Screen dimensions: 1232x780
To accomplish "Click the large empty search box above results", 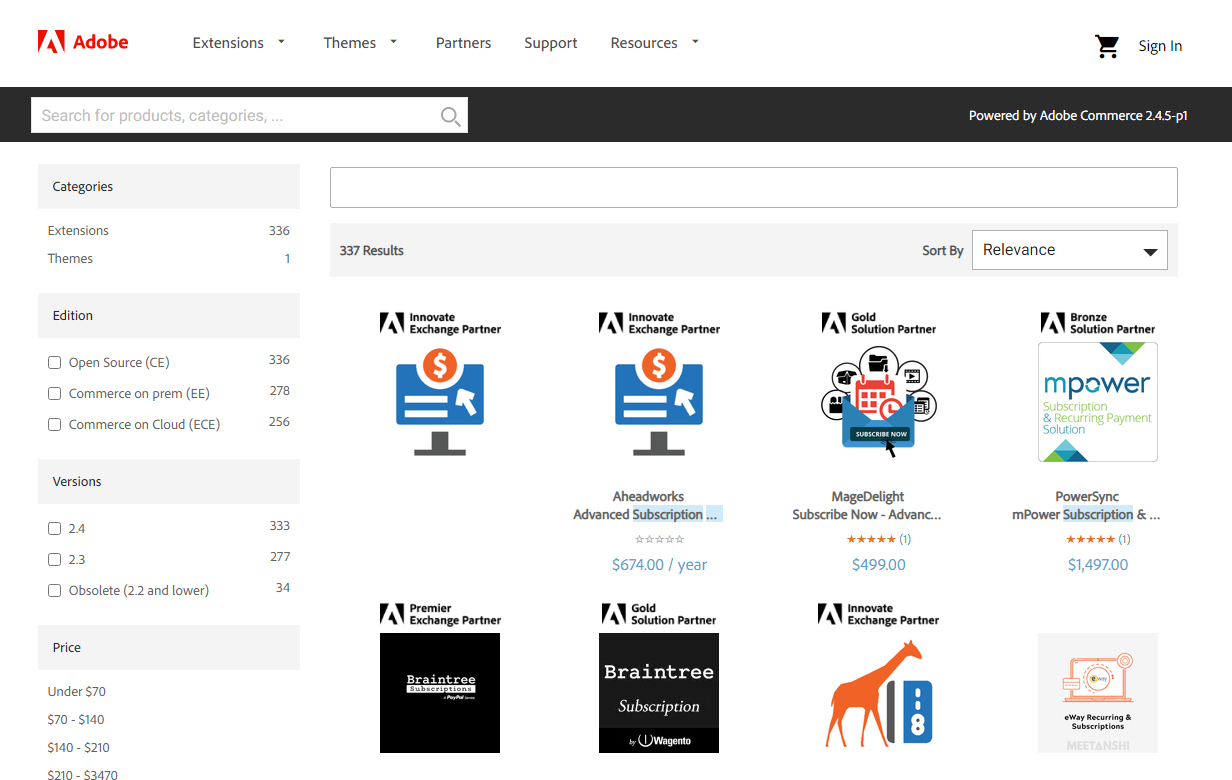I will click(754, 187).
